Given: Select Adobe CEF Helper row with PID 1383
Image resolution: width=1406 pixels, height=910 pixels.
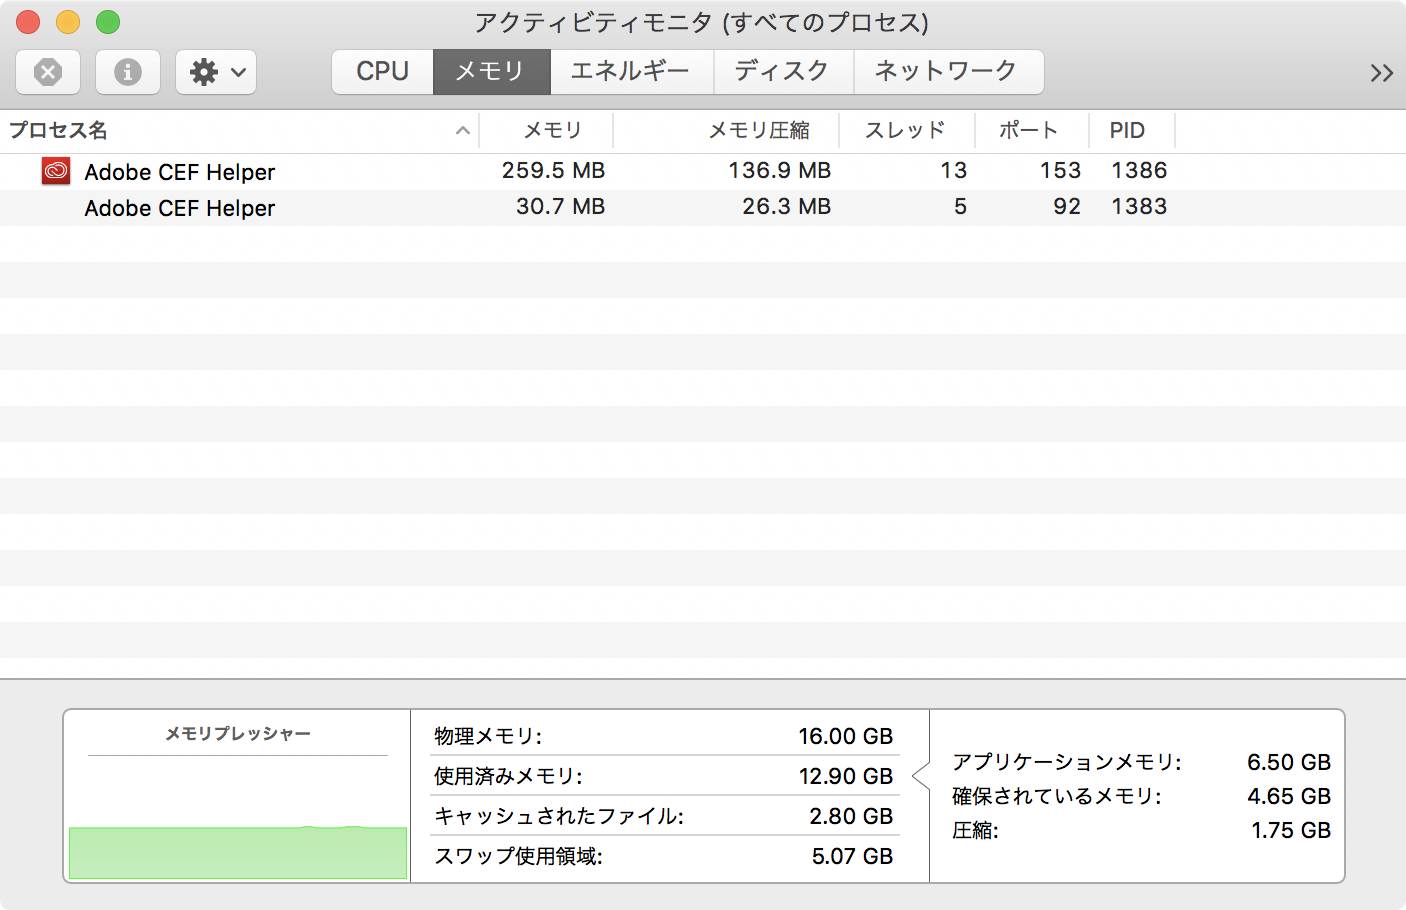Looking at the screenshot, I should pos(703,207).
